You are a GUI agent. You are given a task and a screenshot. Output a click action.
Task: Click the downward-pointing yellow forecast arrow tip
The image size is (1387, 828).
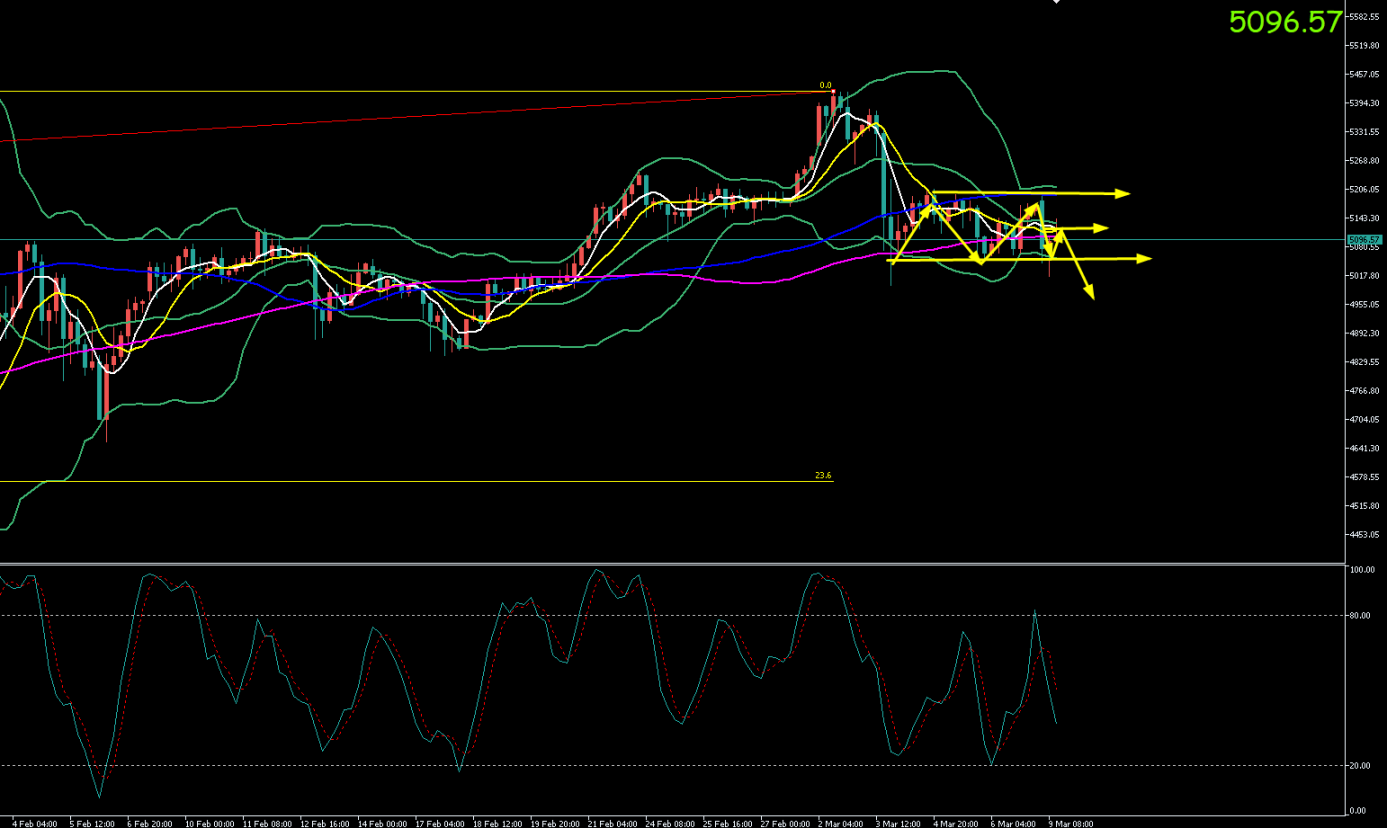pyautogui.click(x=1090, y=293)
